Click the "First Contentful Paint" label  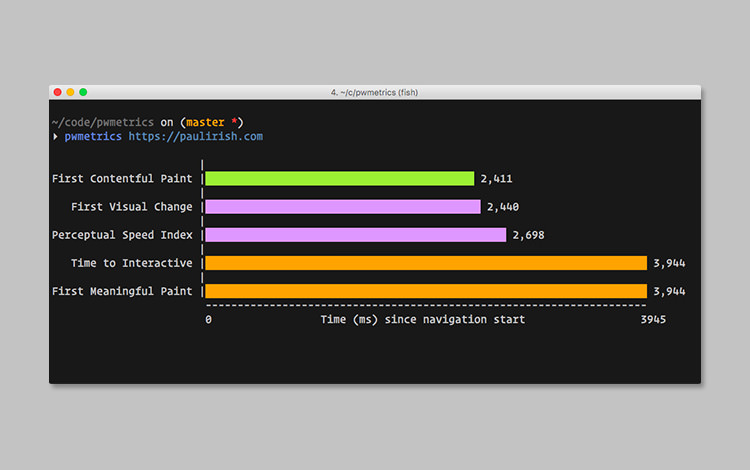click(122, 179)
